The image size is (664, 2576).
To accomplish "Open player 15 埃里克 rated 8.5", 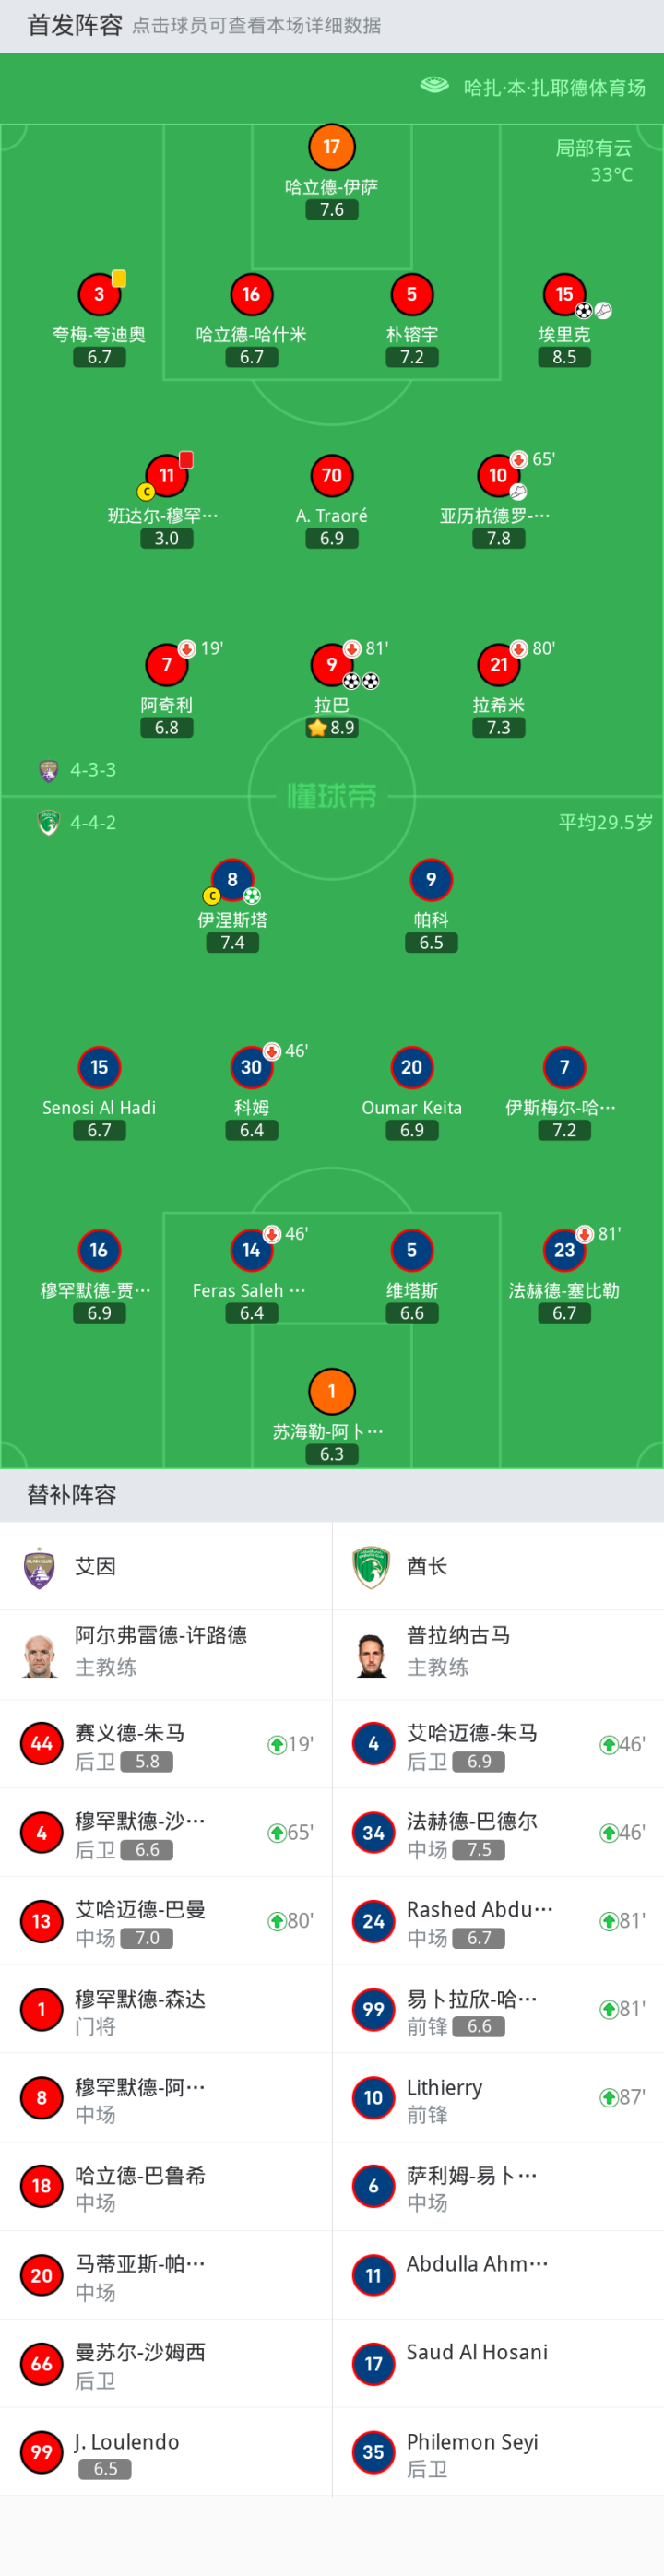I will pyautogui.click(x=564, y=294).
